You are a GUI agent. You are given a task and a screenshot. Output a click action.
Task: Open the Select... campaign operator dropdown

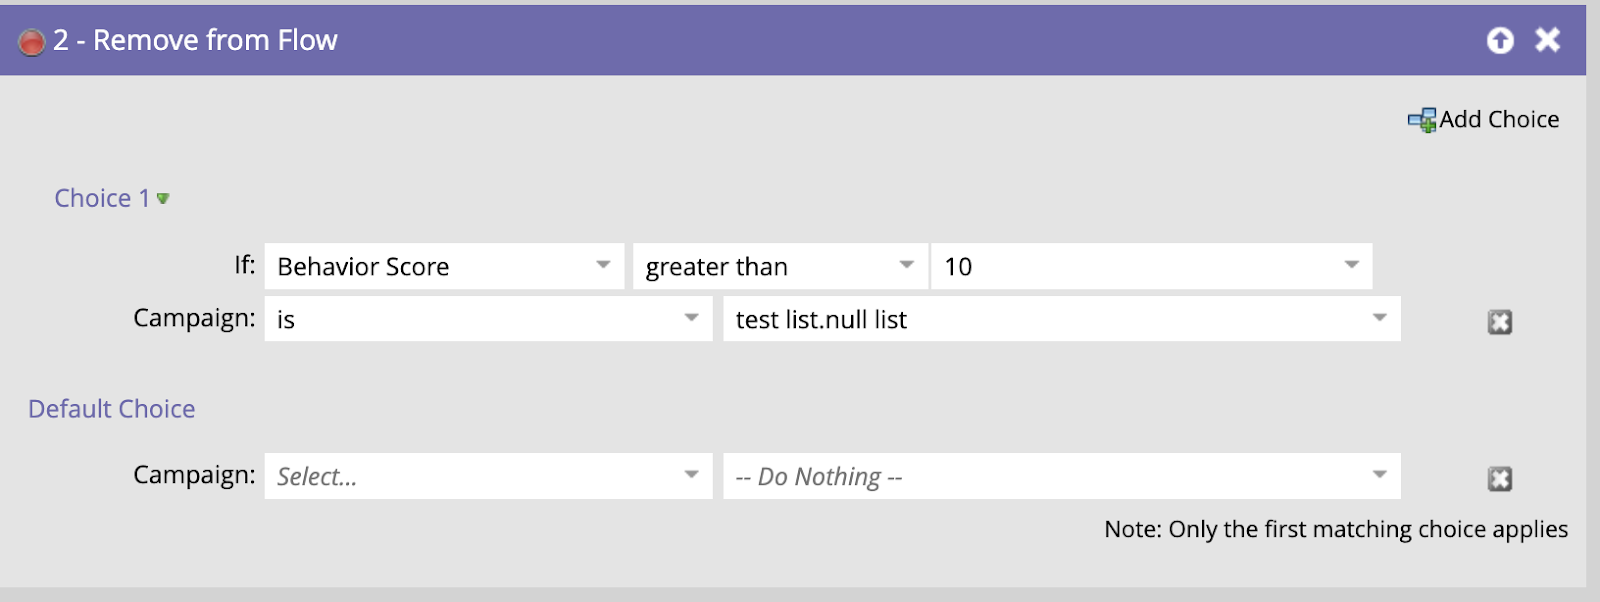click(x=488, y=476)
